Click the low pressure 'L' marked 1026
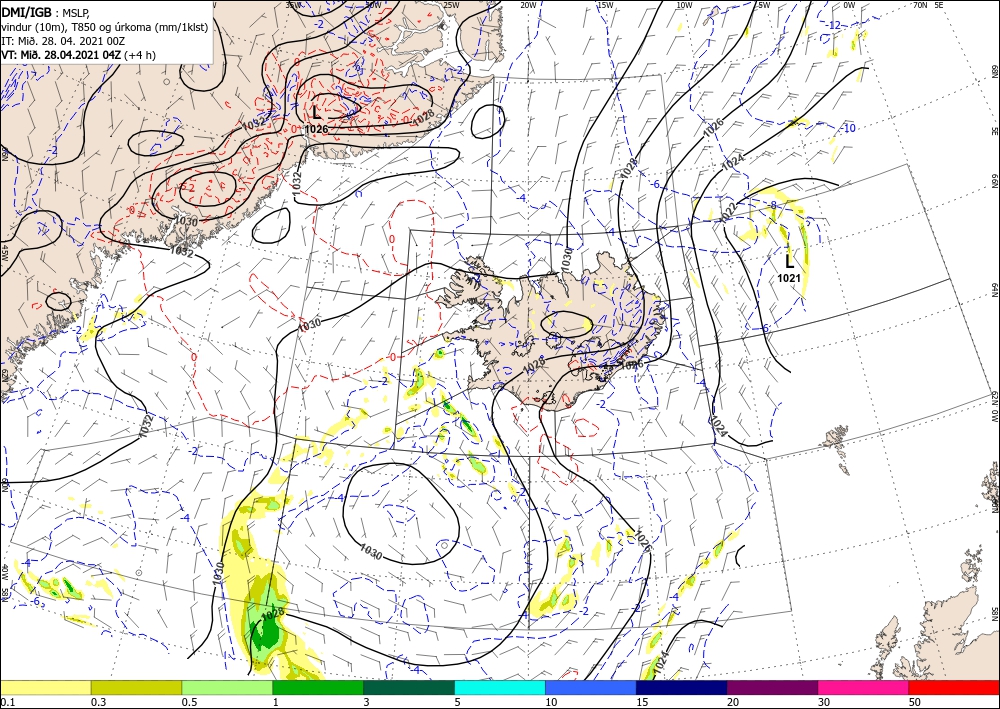 (x=316, y=113)
